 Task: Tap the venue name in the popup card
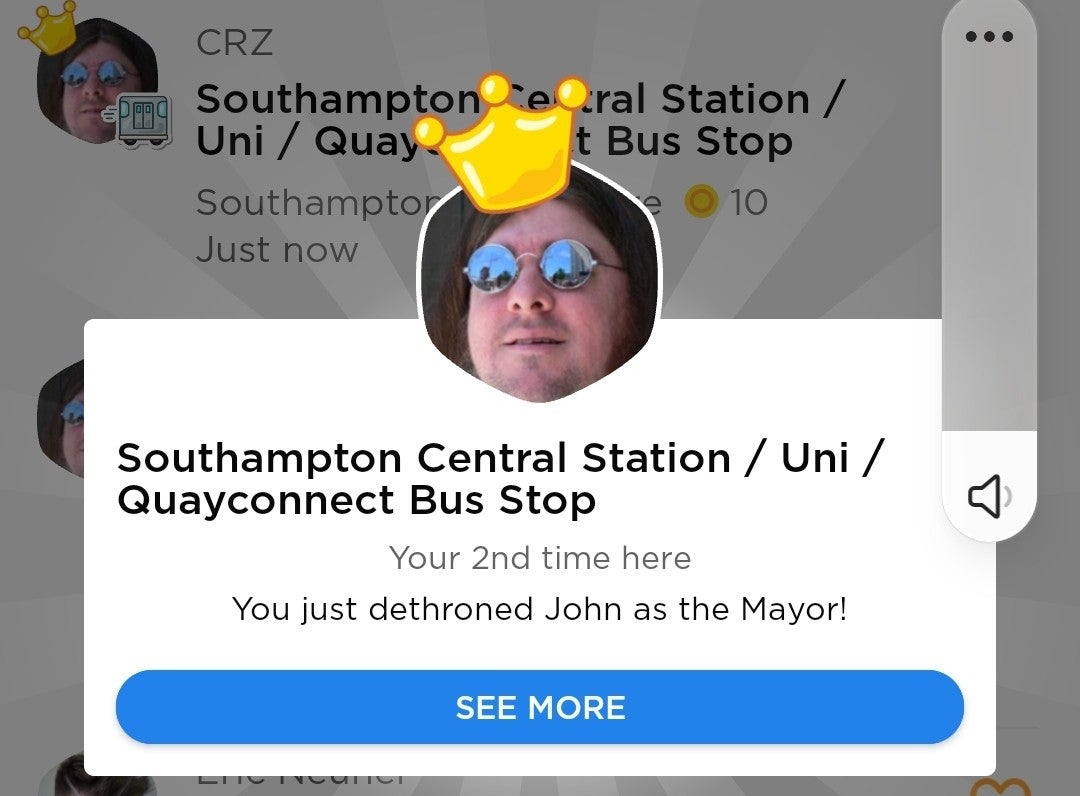501,479
